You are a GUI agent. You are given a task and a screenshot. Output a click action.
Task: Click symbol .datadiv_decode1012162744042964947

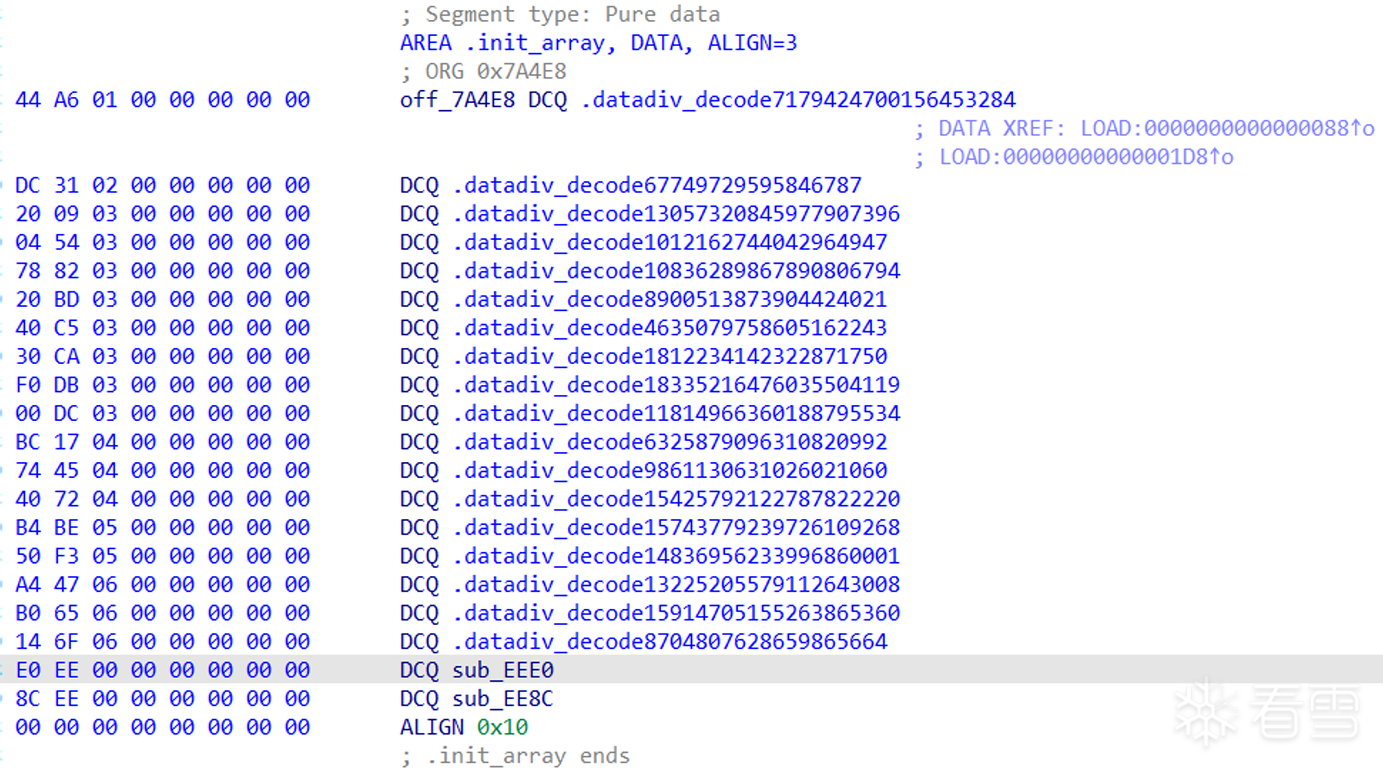670,243
